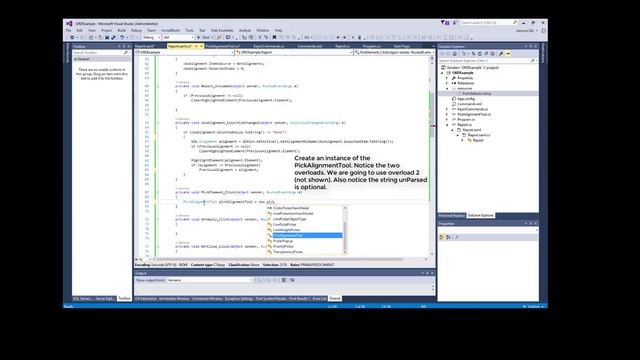This screenshot has width=640, height=360.
Task: Open the Show output from dropdown
Action: click(x=210, y=280)
